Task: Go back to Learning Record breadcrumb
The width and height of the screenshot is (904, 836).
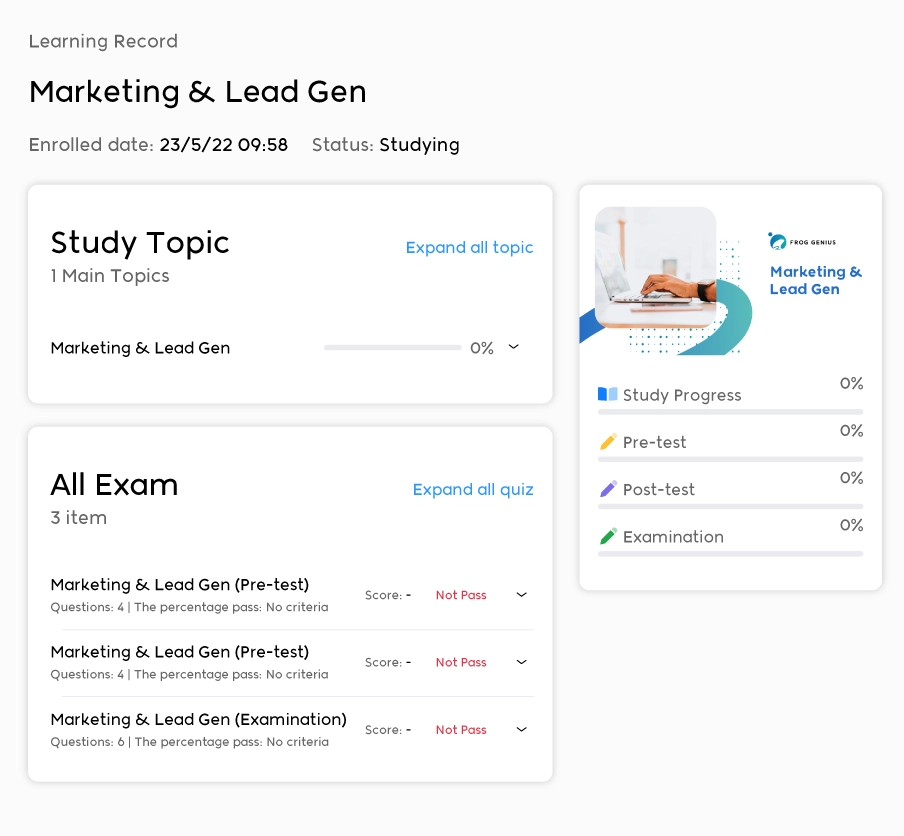Action: coord(103,41)
